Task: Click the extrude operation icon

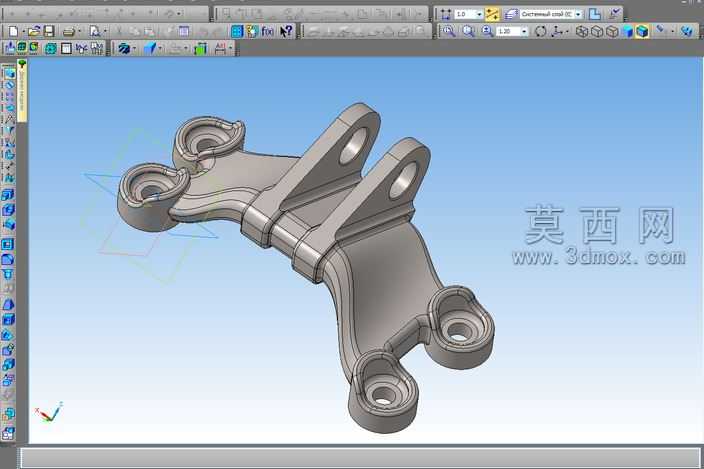Action: pyautogui.click(x=8, y=195)
